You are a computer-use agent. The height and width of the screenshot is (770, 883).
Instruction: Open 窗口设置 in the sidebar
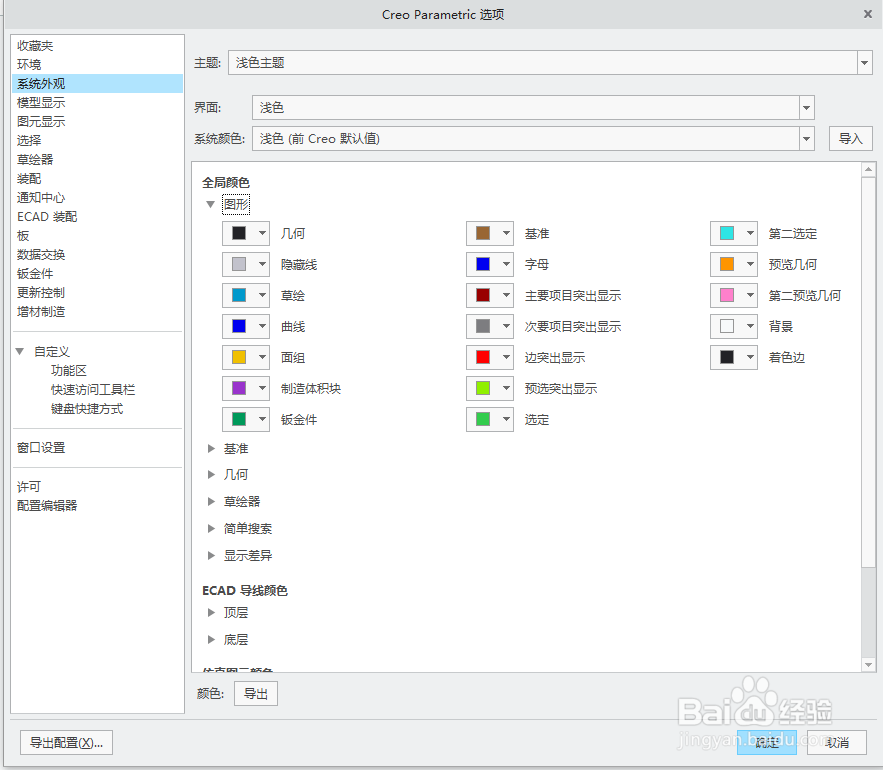[x=41, y=448]
